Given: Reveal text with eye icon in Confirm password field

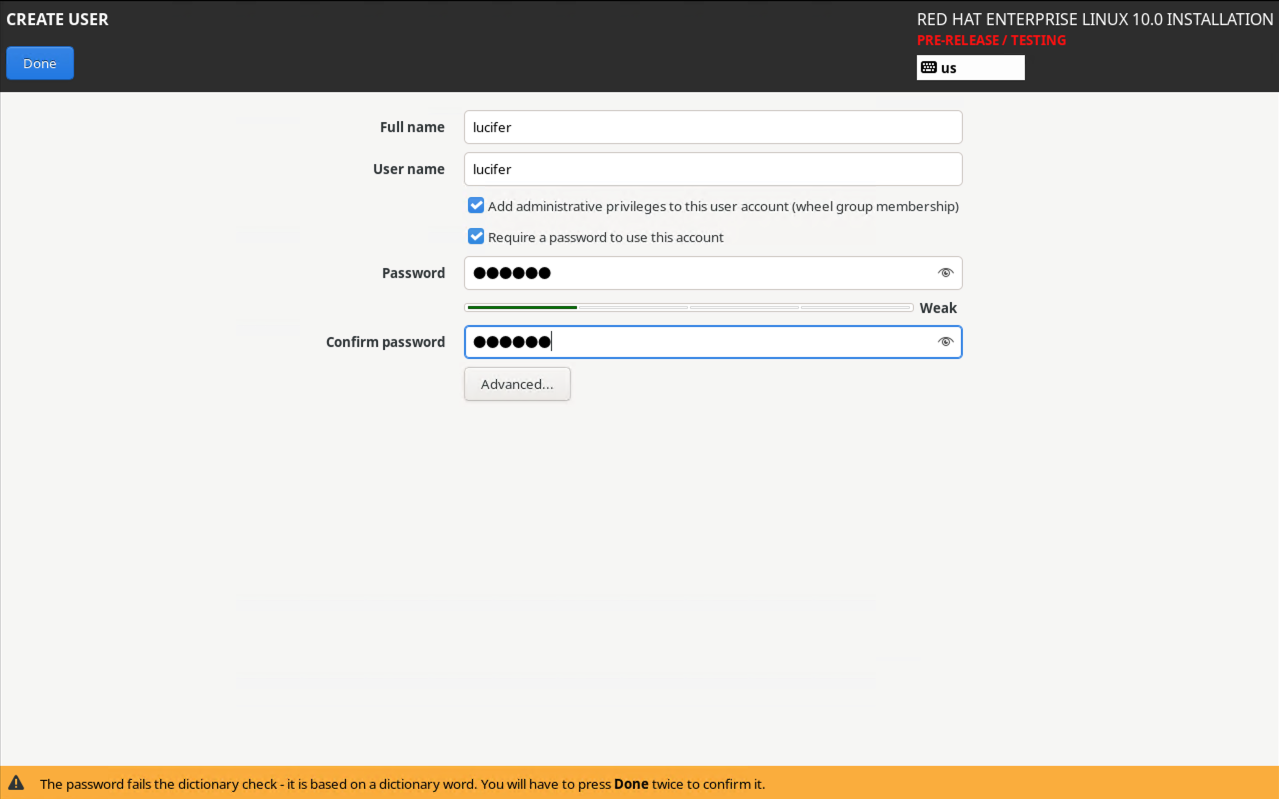Looking at the screenshot, I should [945, 342].
